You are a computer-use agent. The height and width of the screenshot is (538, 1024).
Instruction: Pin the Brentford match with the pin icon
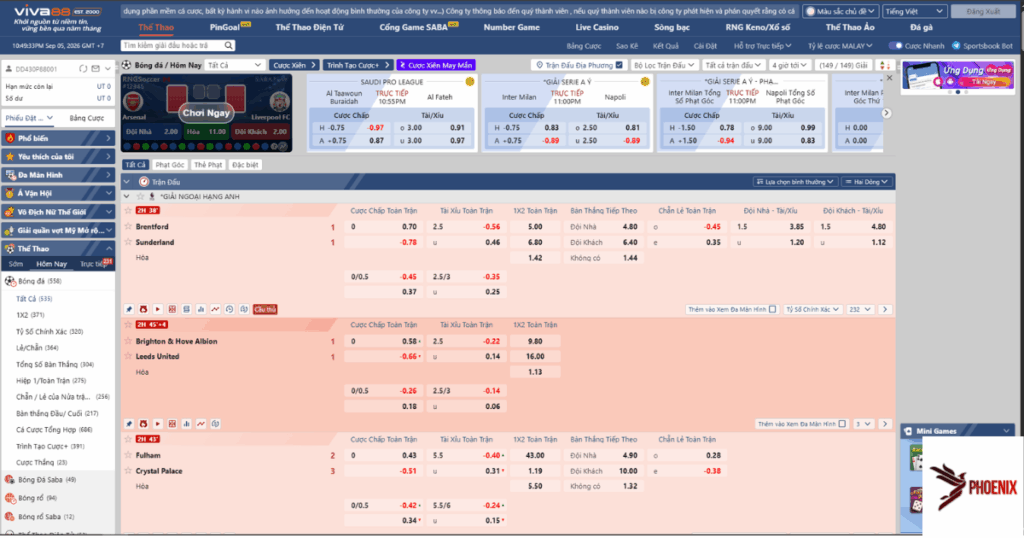(x=129, y=309)
